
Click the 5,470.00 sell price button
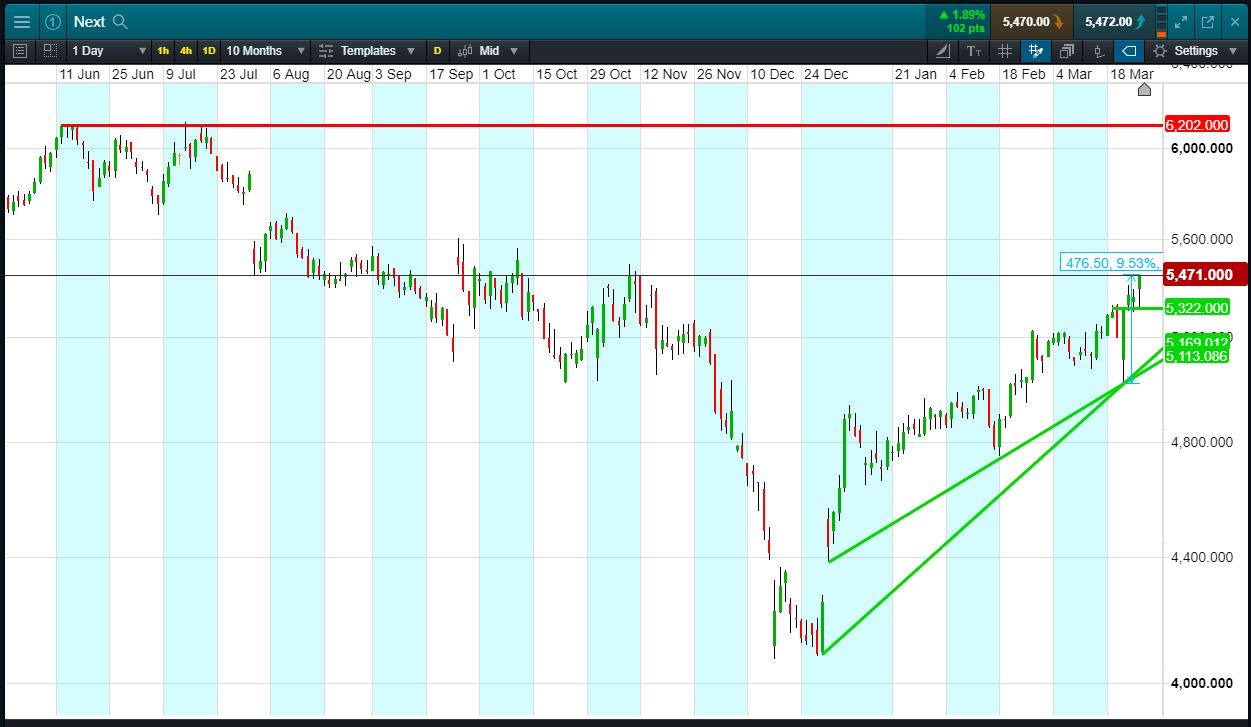coord(1033,21)
